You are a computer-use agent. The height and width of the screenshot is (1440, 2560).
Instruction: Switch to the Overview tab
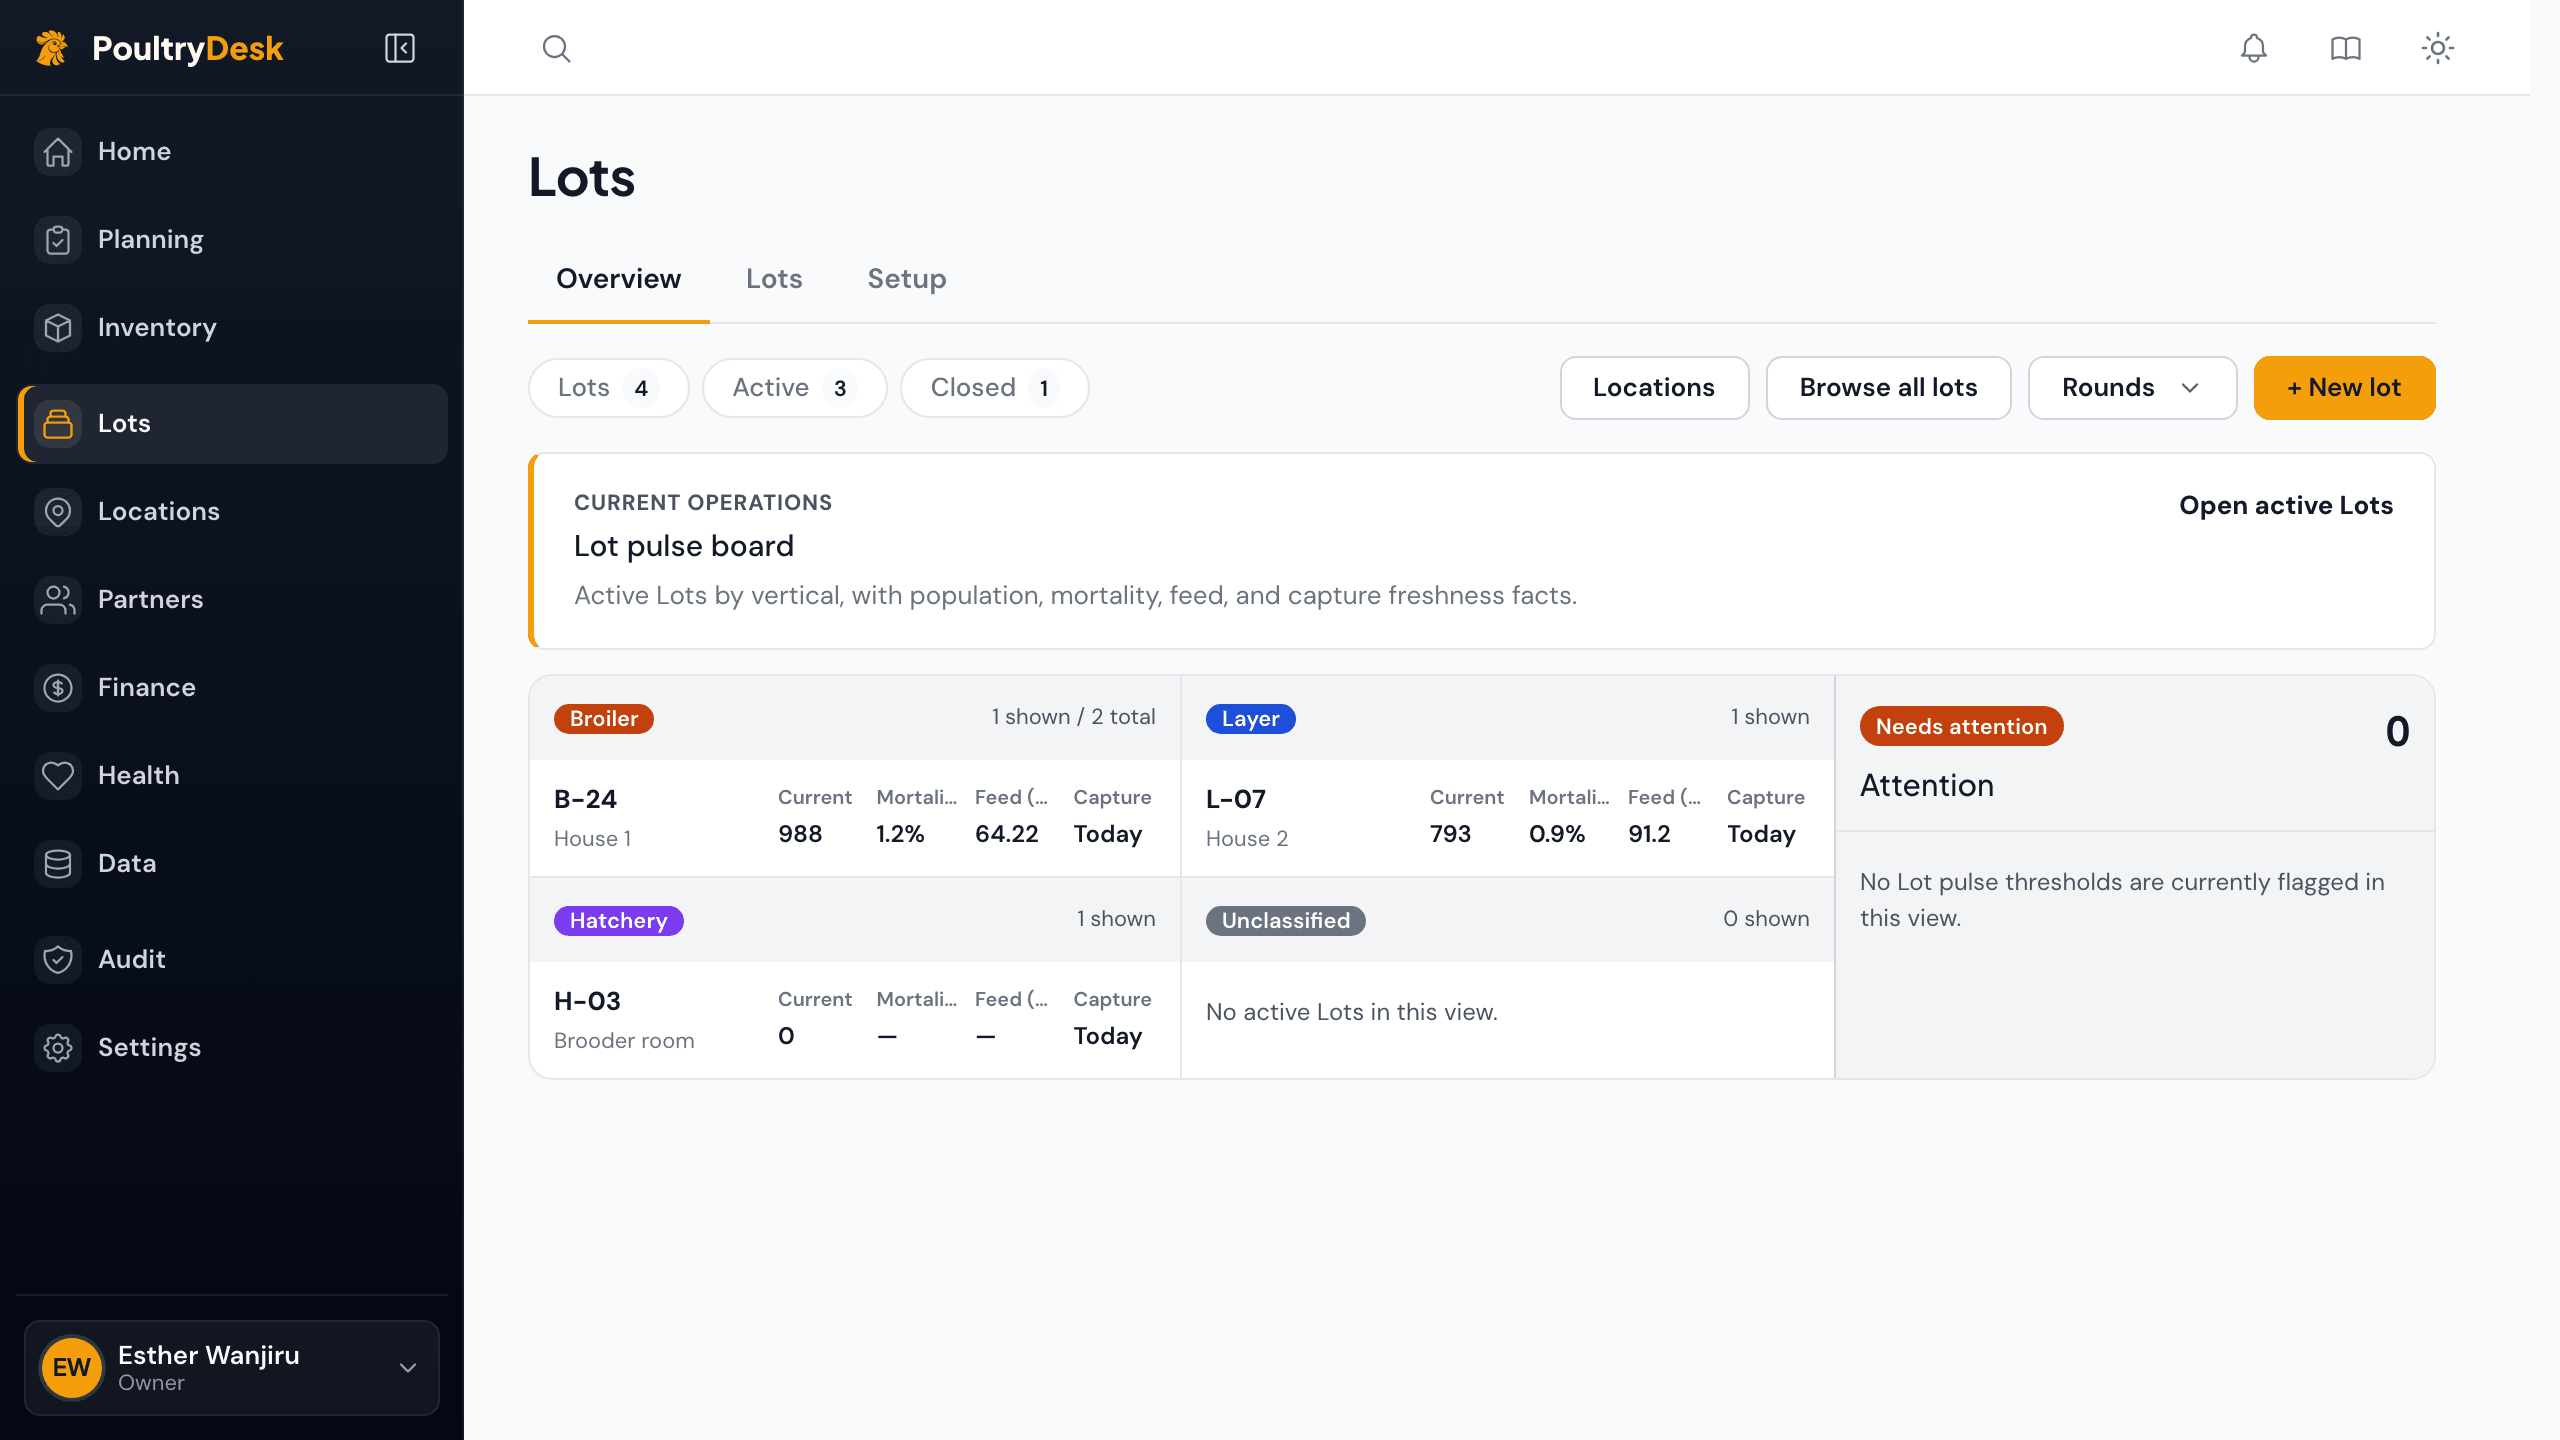618,279
